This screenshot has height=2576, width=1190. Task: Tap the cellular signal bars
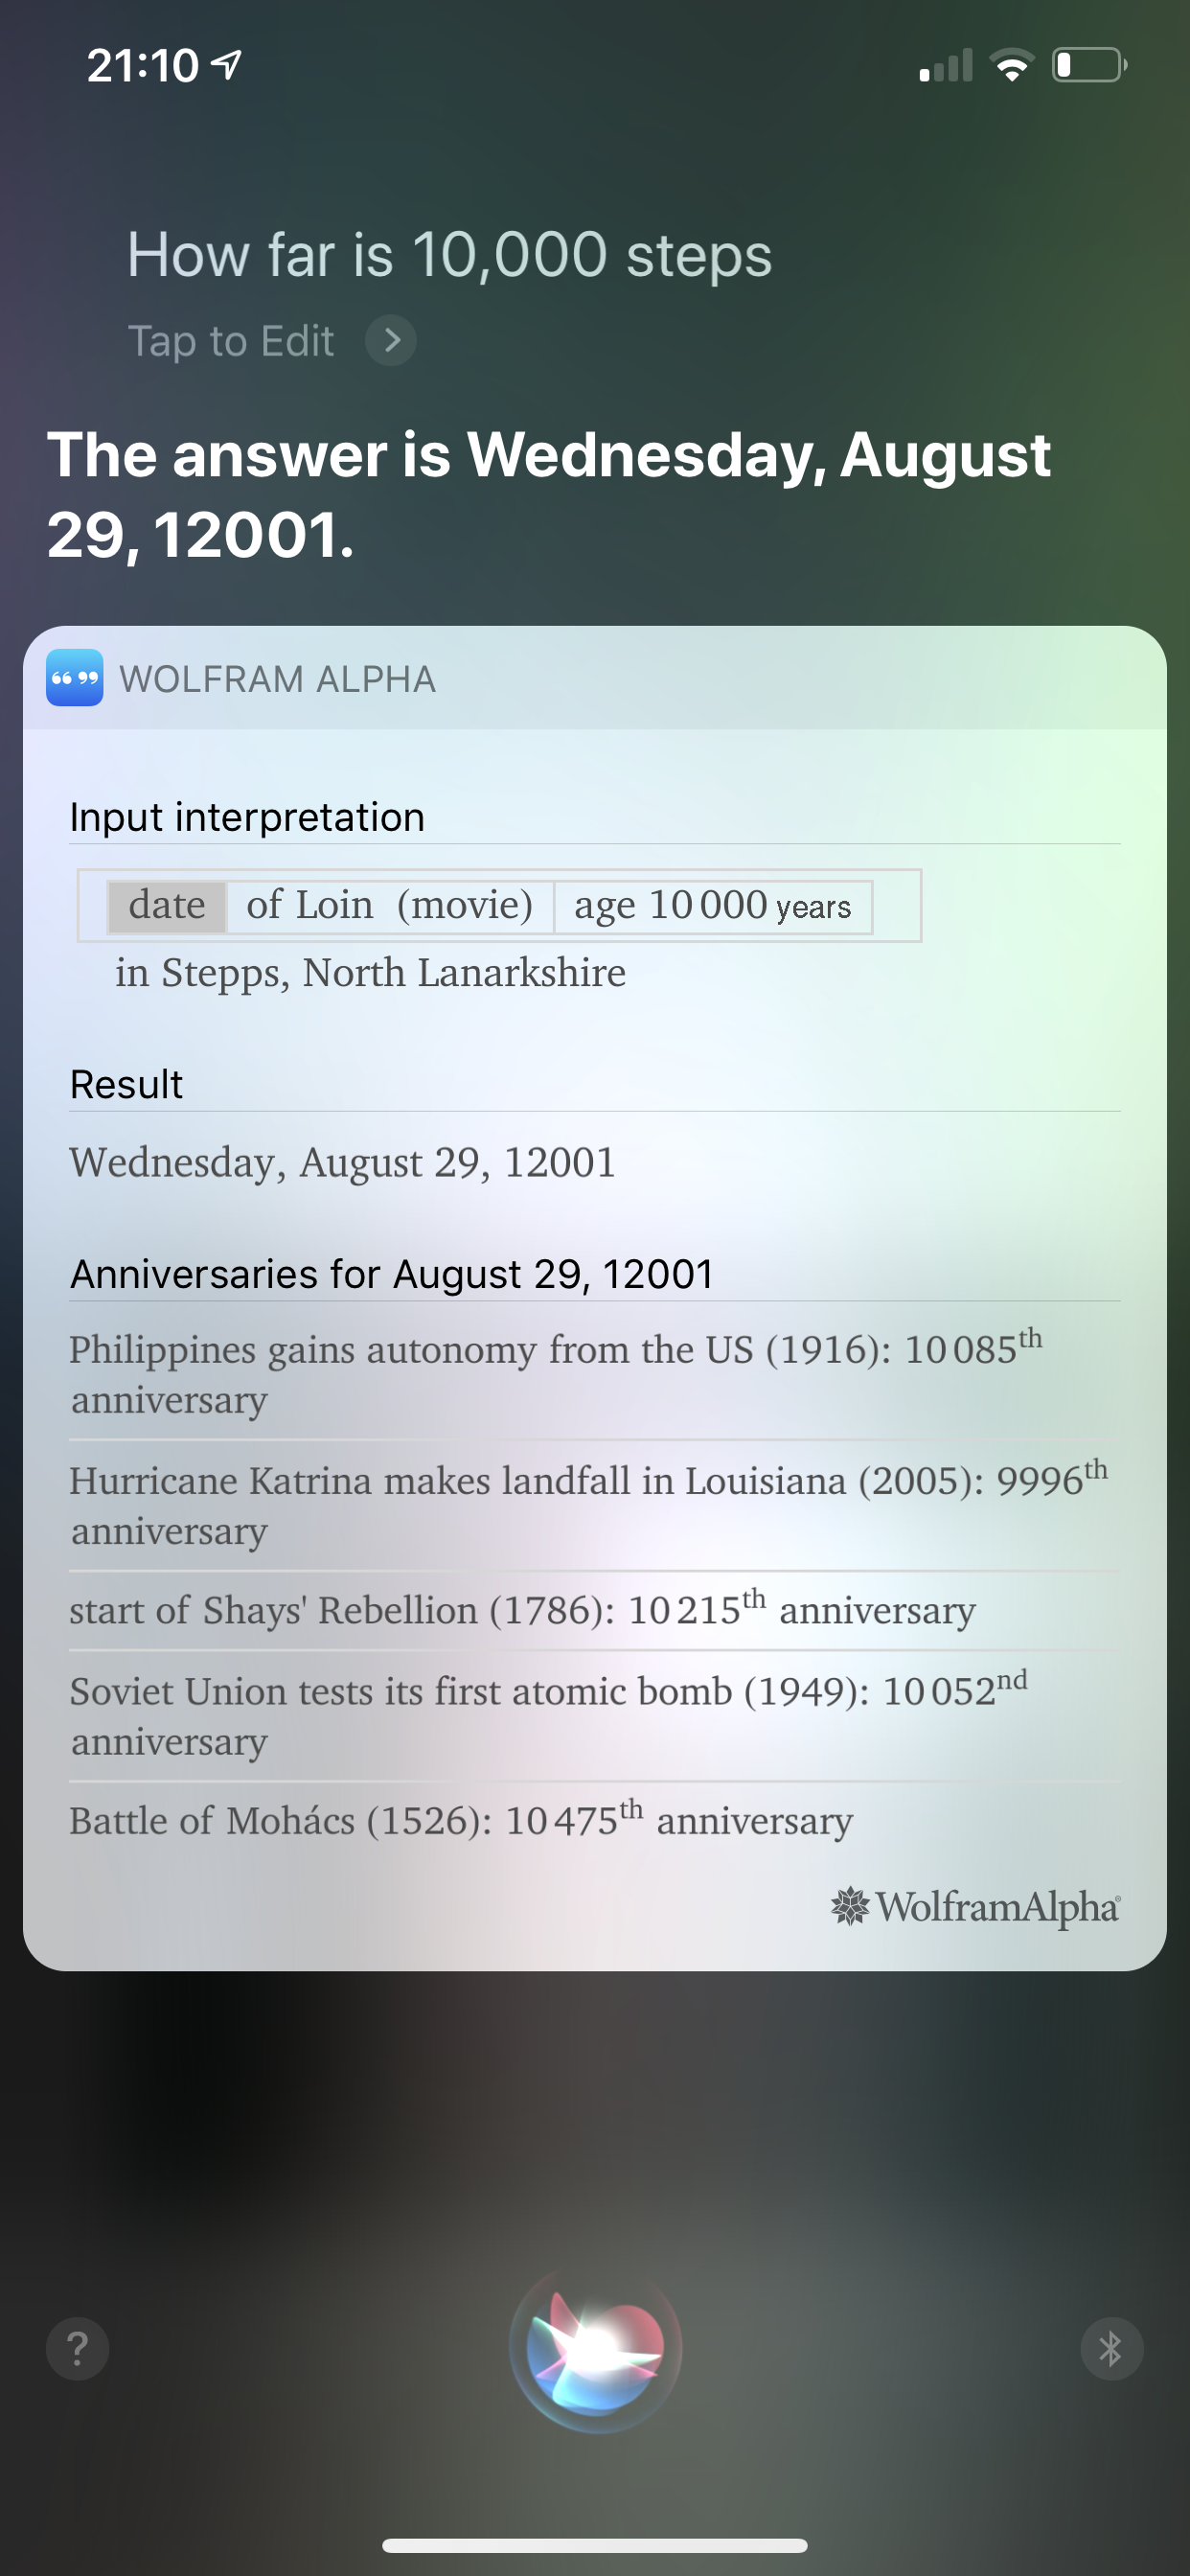[945, 65]
